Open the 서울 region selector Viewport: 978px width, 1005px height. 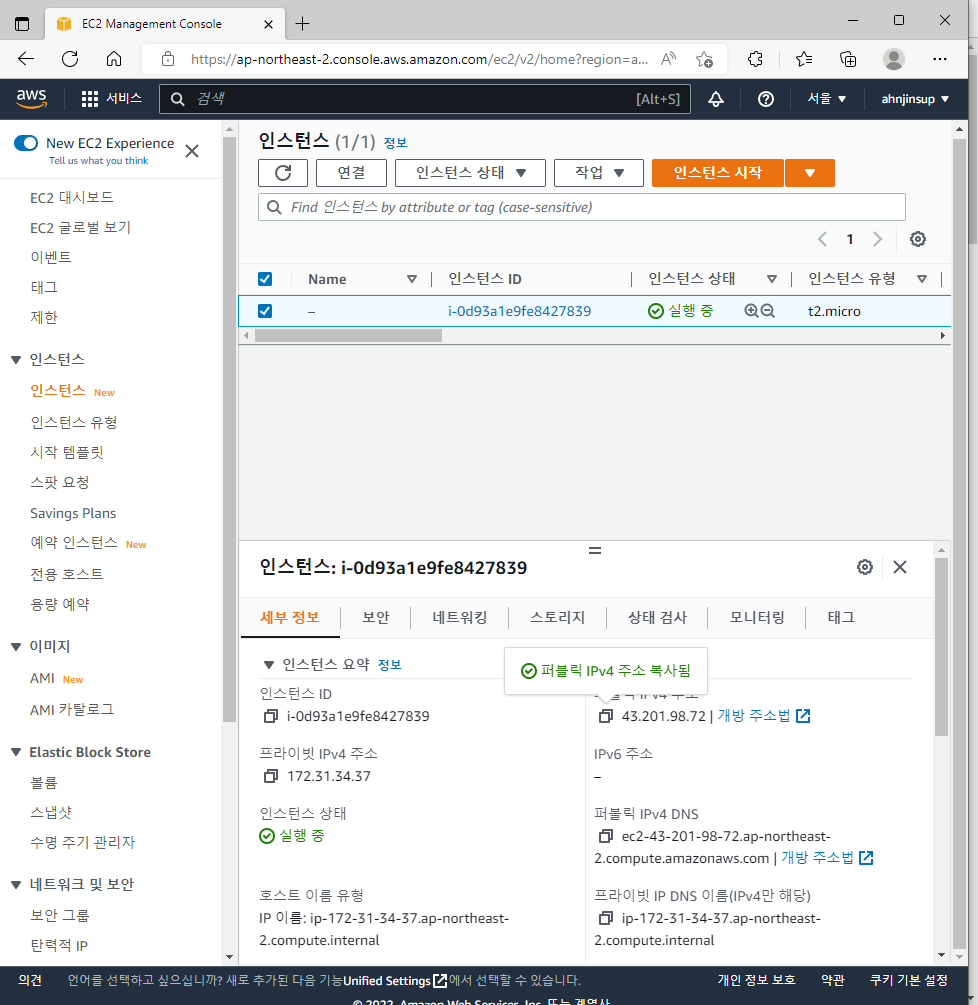826,99
